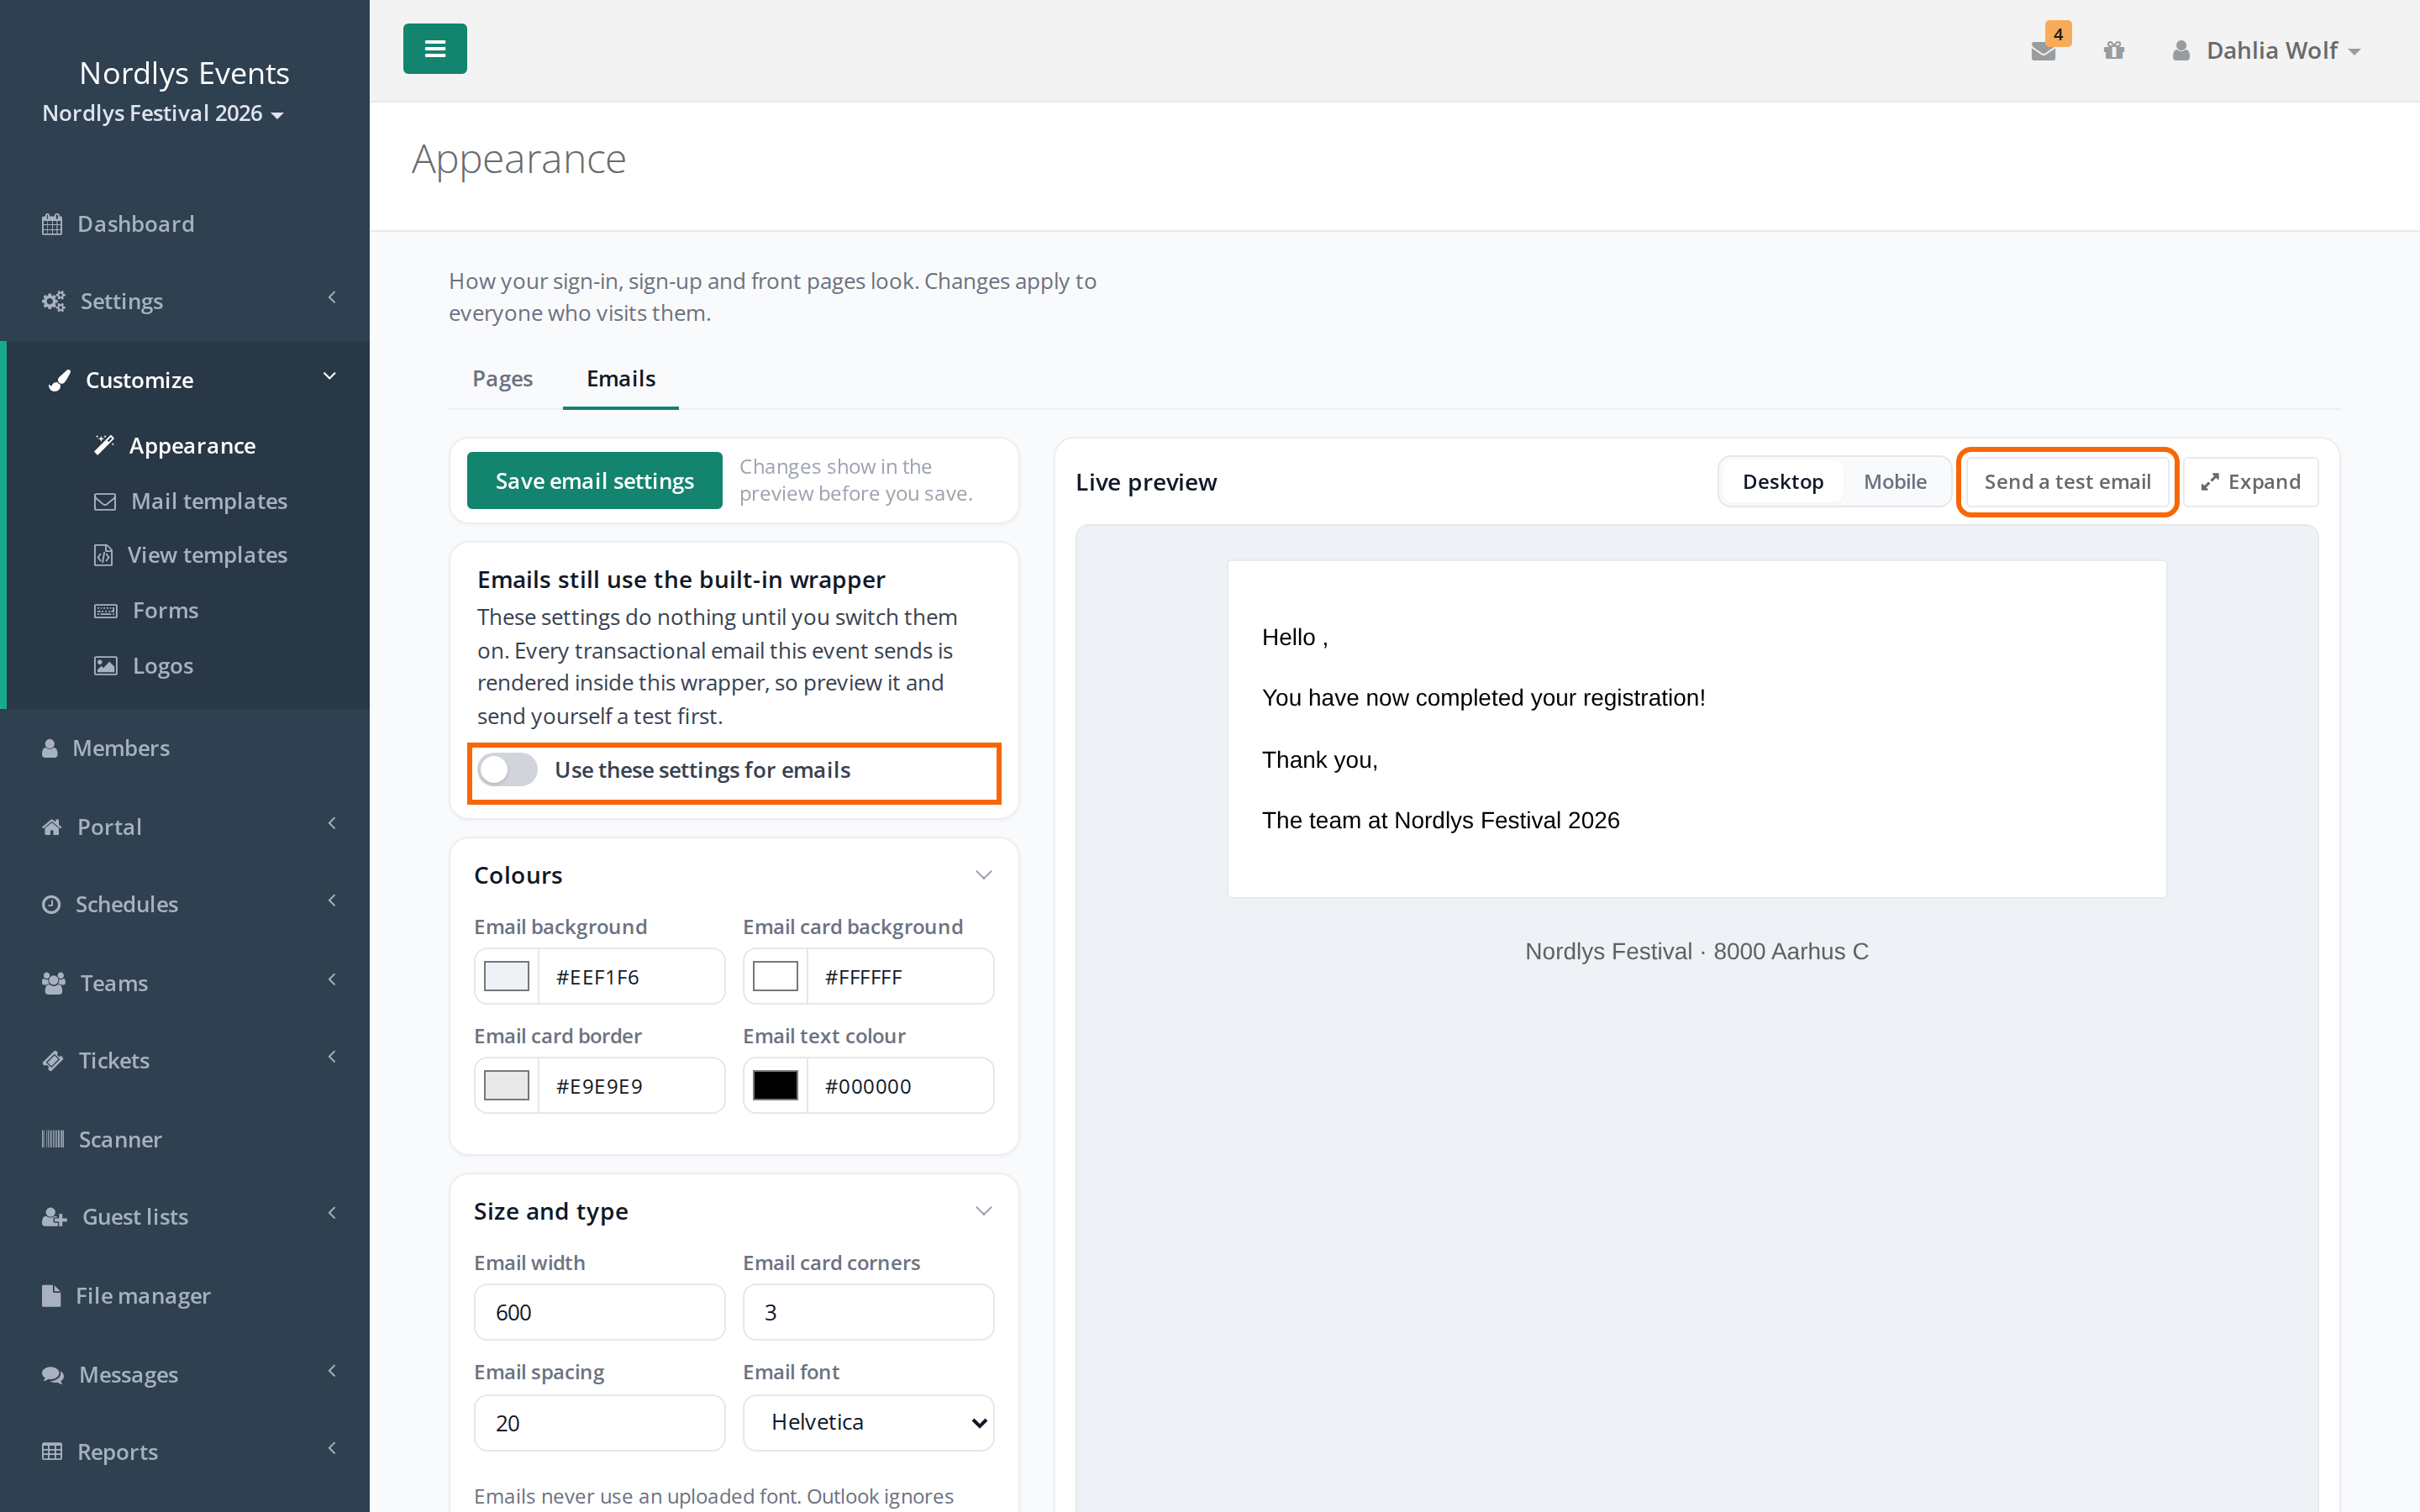Click the Logos picture icon
Image resolution: width=2420 pixels, height=1512 pixels.
(x=106, y=666)
